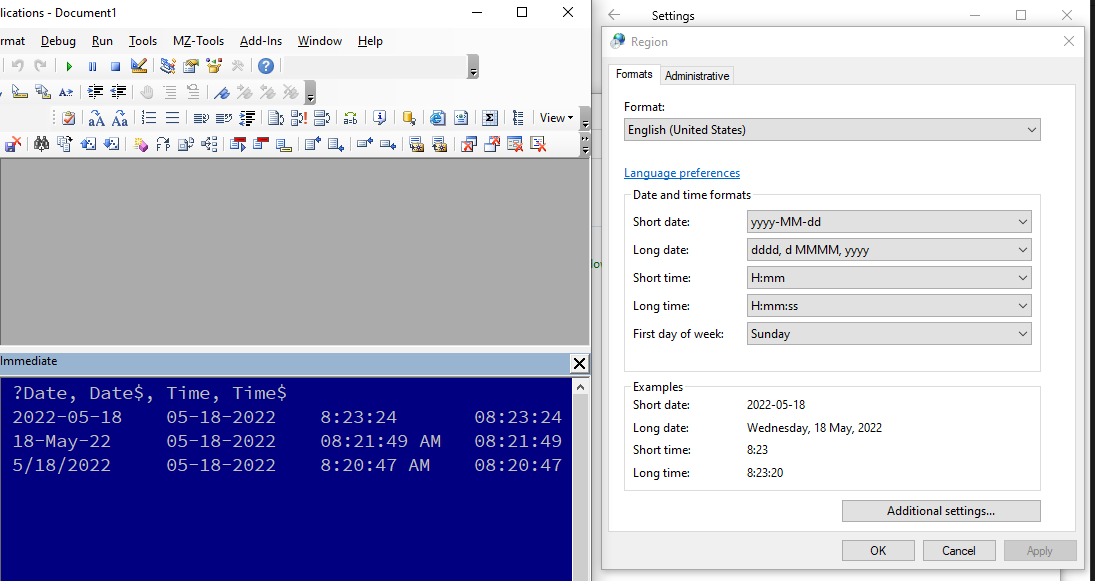Screen dimensions: 1095x581
Task: Launch the Object Browser icon
Action: point(213,66)
